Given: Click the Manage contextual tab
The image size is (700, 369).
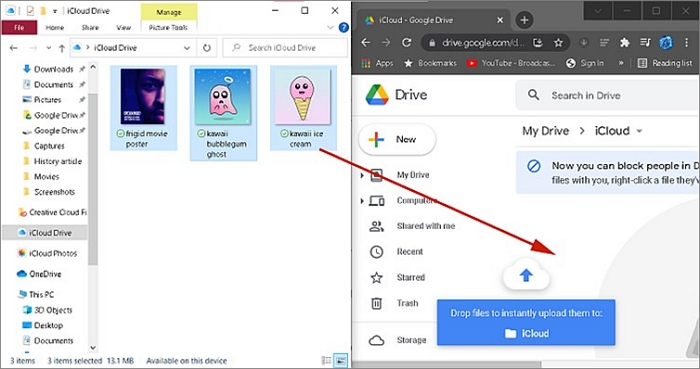Looking at the screenshot, I should pyautogui.click(x=169, y=12).
